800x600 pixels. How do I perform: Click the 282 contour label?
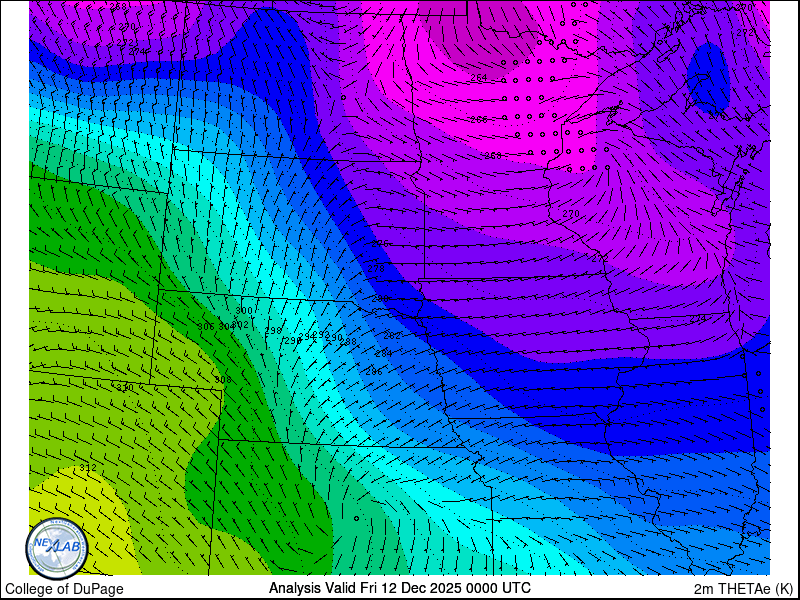coord(392,335)
